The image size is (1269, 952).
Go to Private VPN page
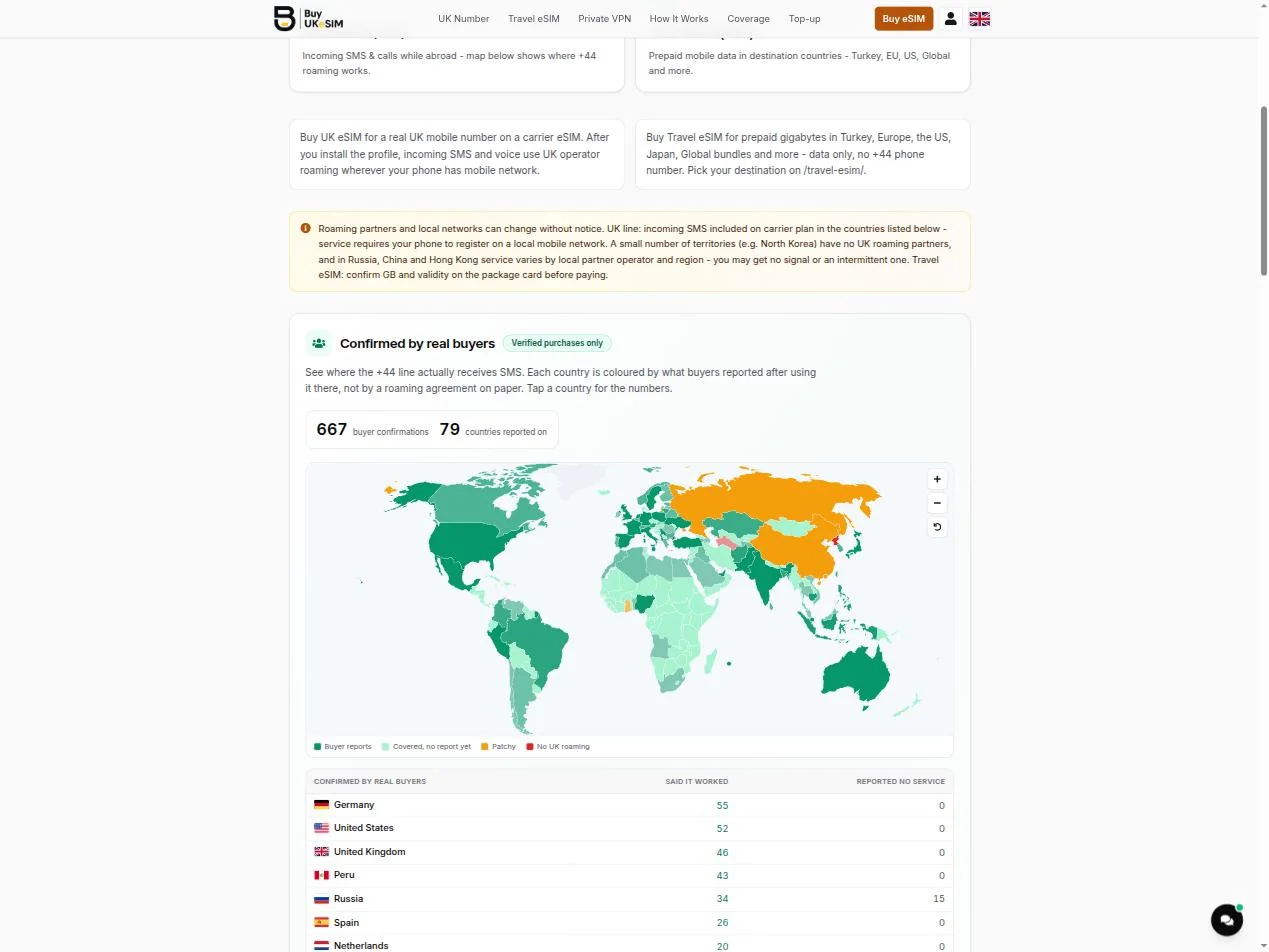pyautogui.click(x=605, y=19)
